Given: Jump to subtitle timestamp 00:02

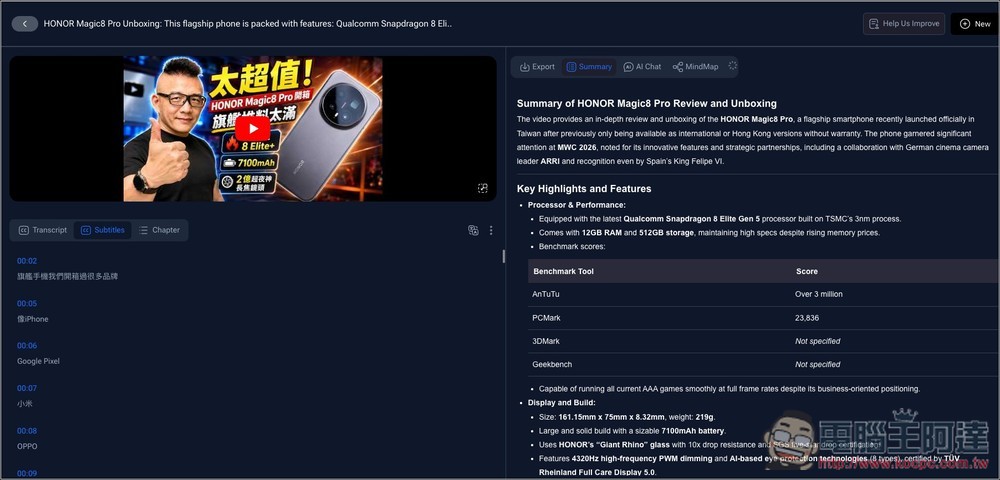Looking at the screenshot, I should coord(27,261).
